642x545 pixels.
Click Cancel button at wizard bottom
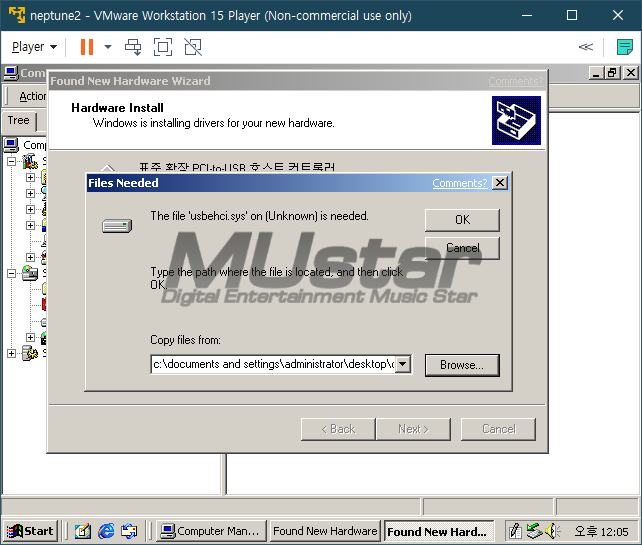(498, 429)
